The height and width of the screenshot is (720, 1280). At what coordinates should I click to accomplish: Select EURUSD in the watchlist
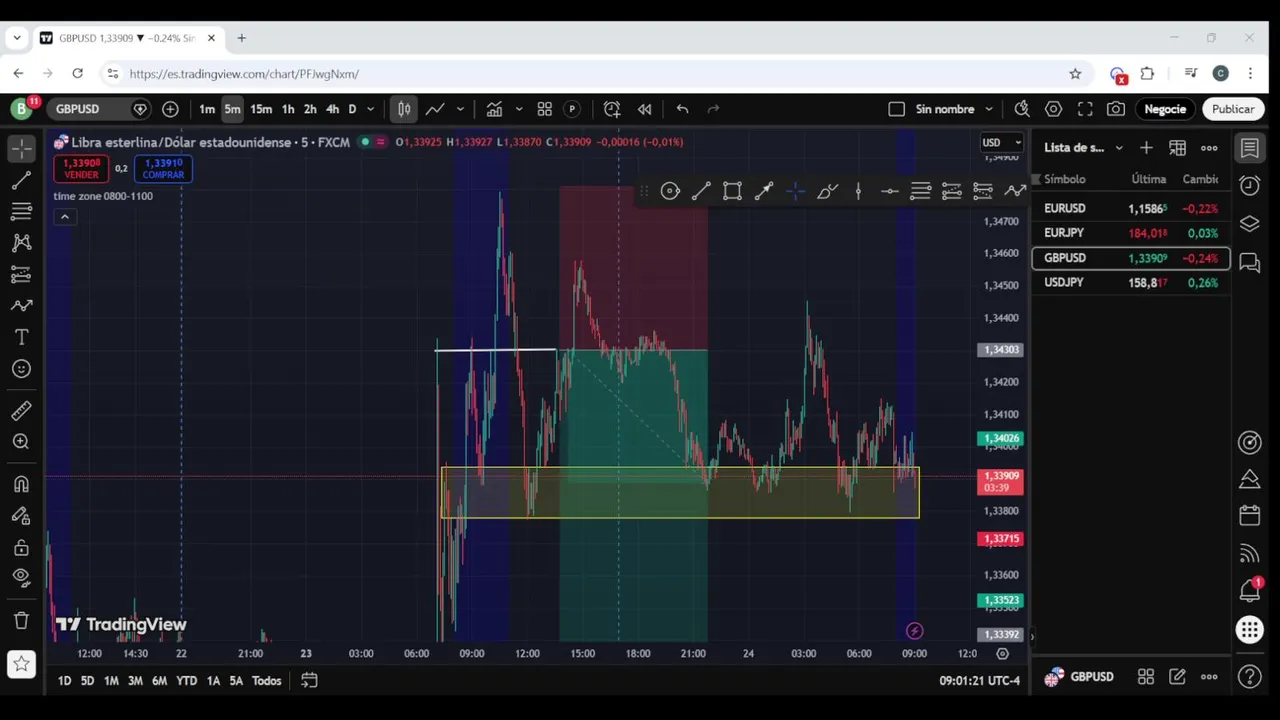1131,209
